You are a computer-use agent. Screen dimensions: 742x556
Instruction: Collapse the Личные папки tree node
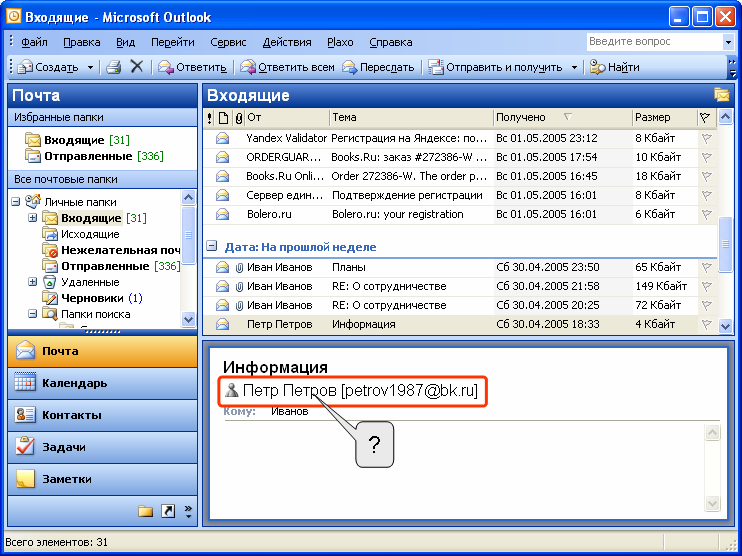(16, 202)
